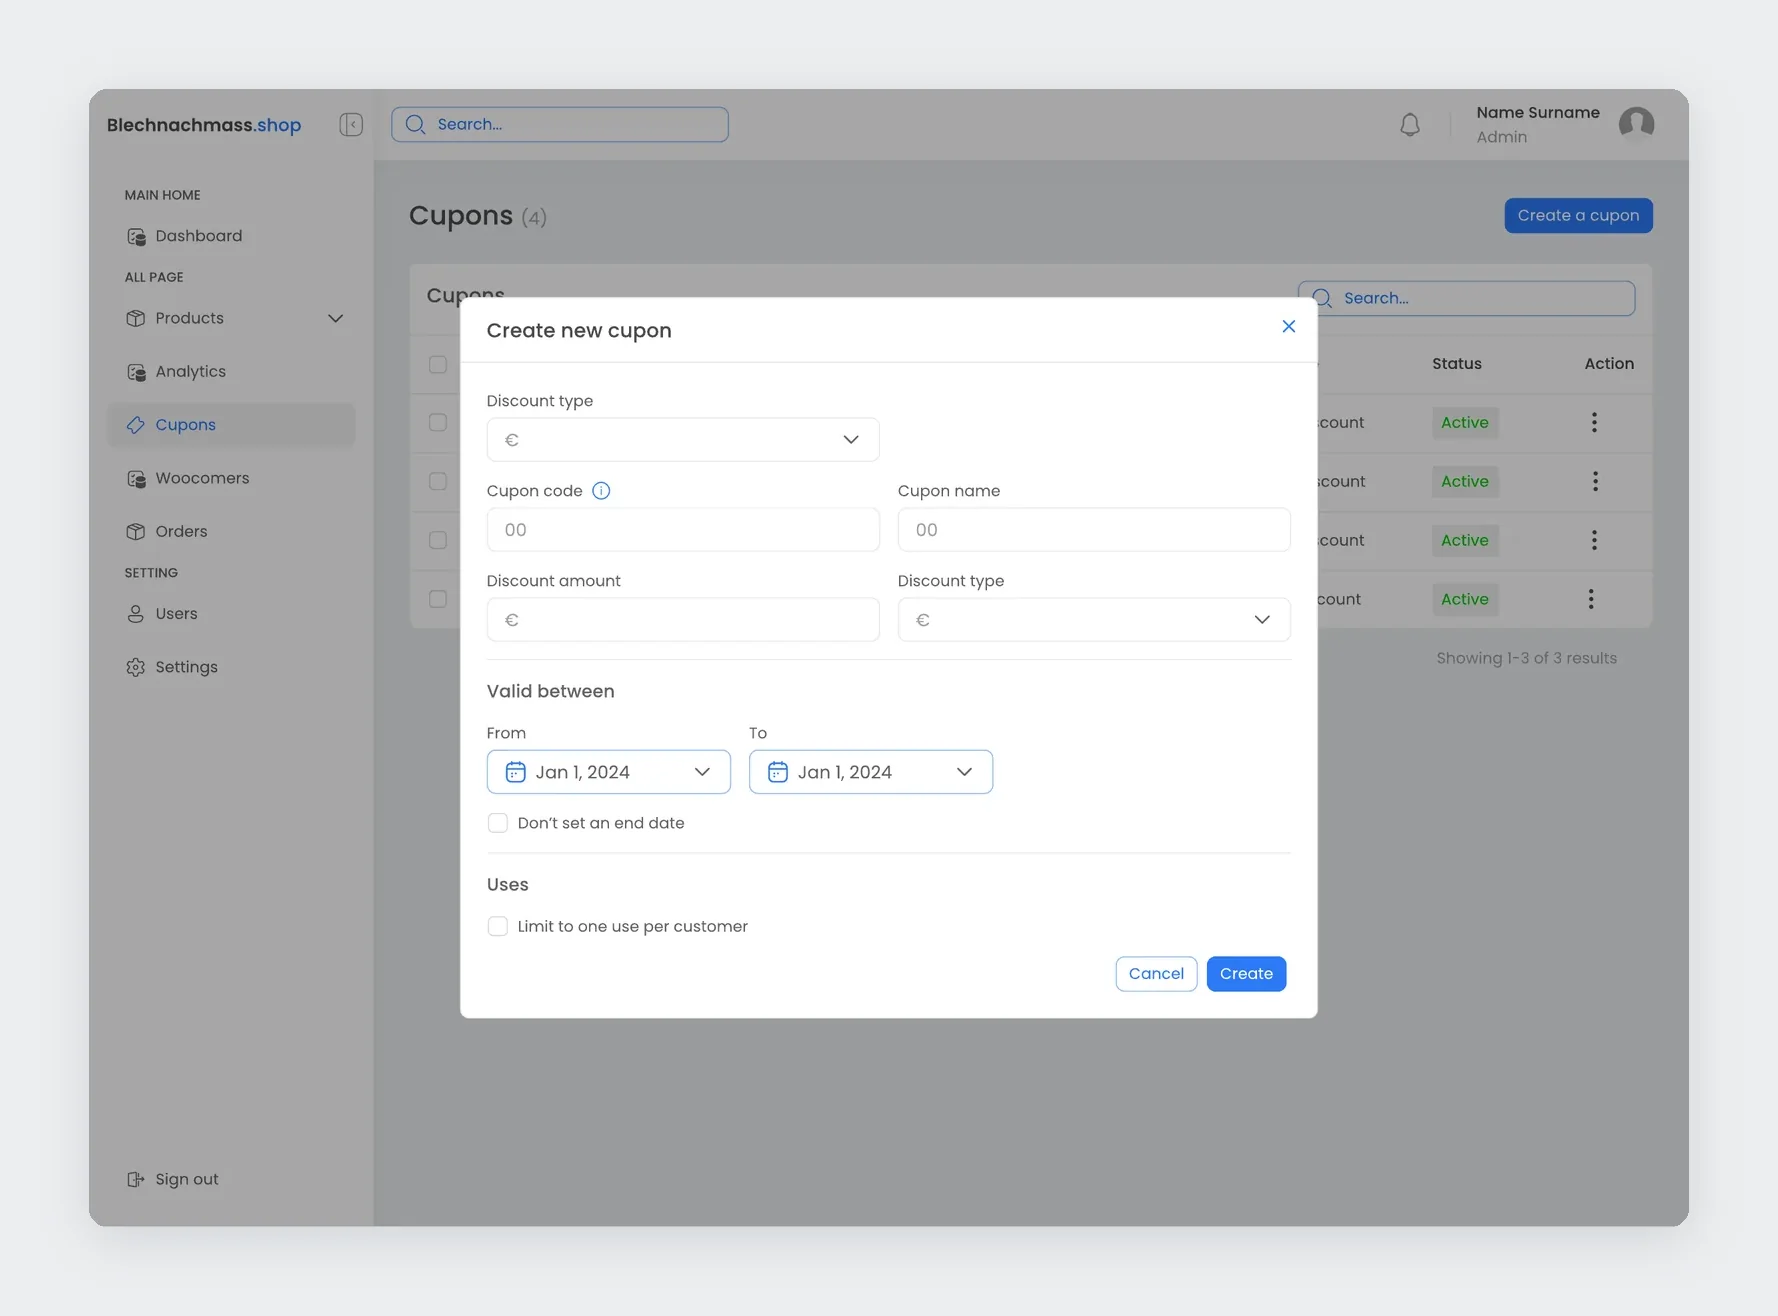Click the Status column header

click(x=1456, y=364)
